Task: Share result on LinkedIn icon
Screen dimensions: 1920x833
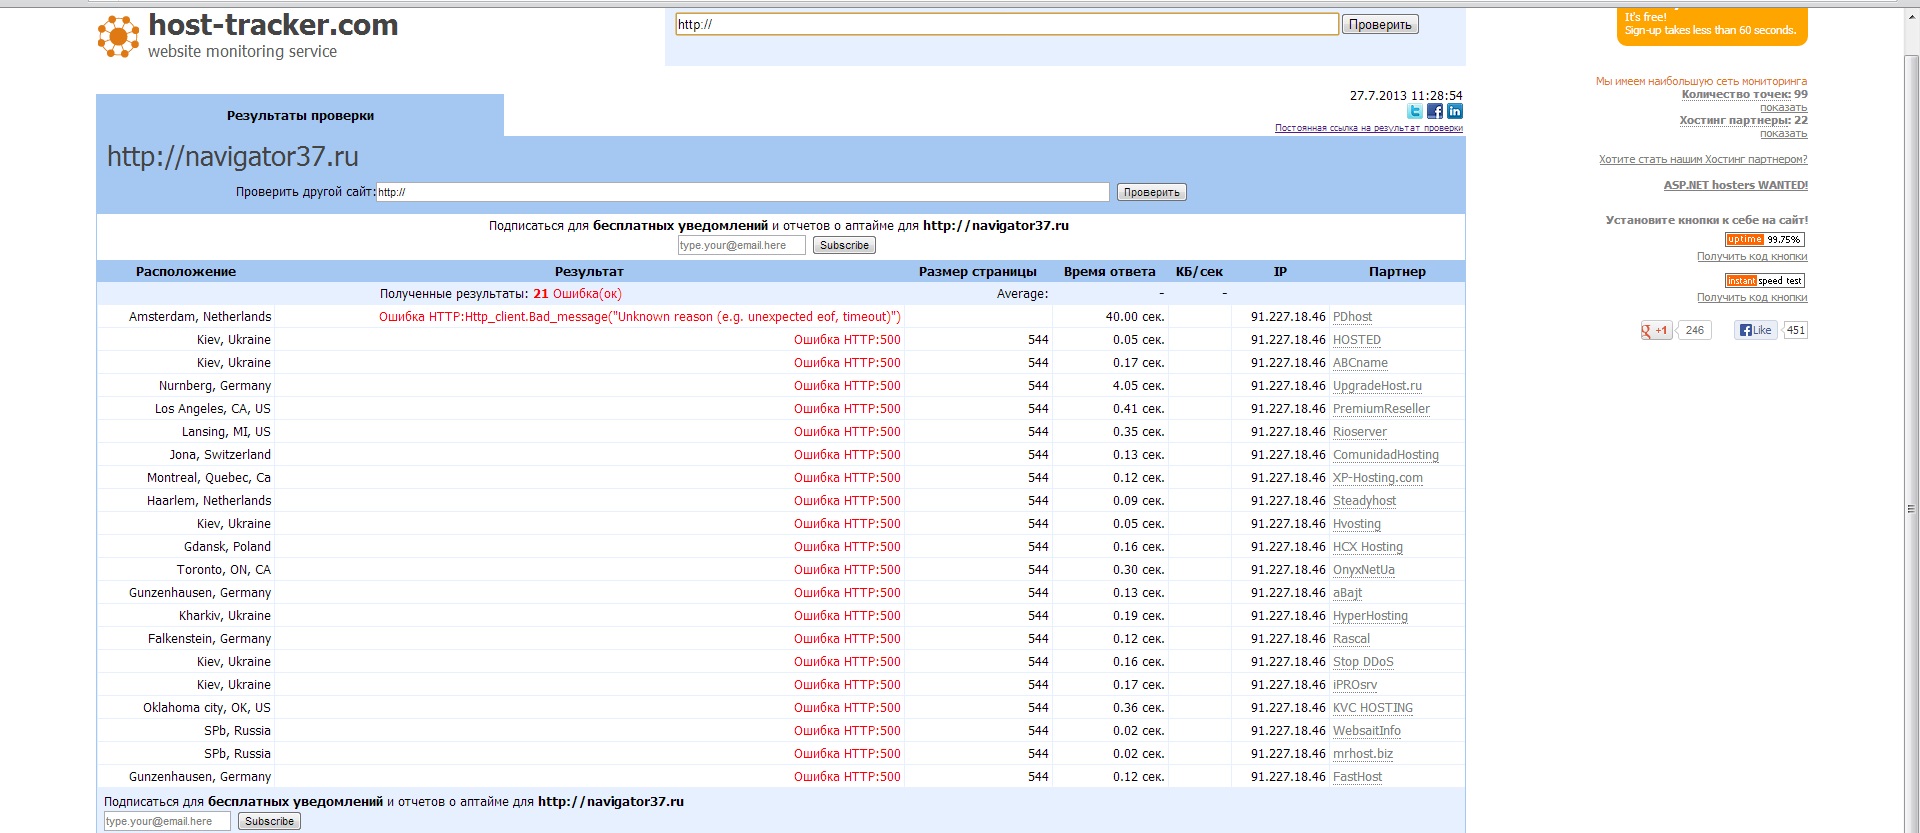Action: tap(1455, 111)
